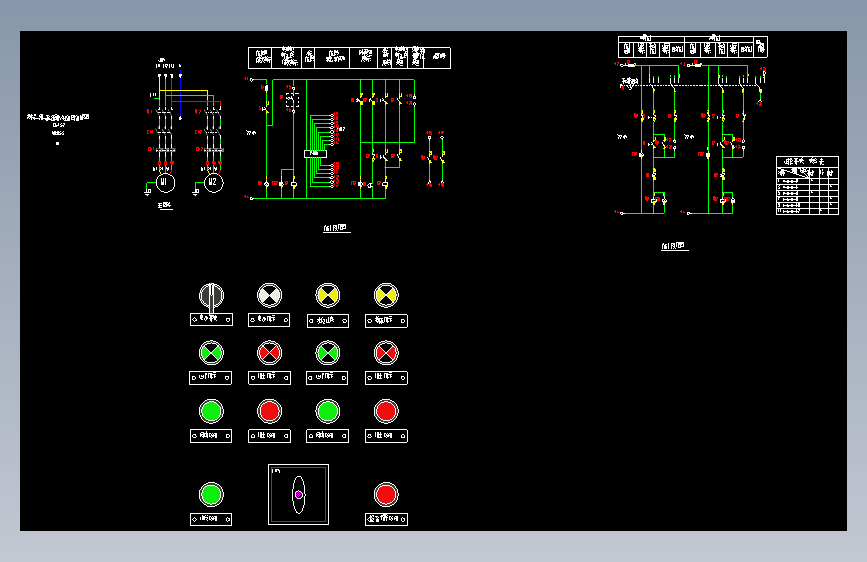Click the leftmost green crossed indicator lamp
This screenshot has height=562, width=867.
point(211,353)
